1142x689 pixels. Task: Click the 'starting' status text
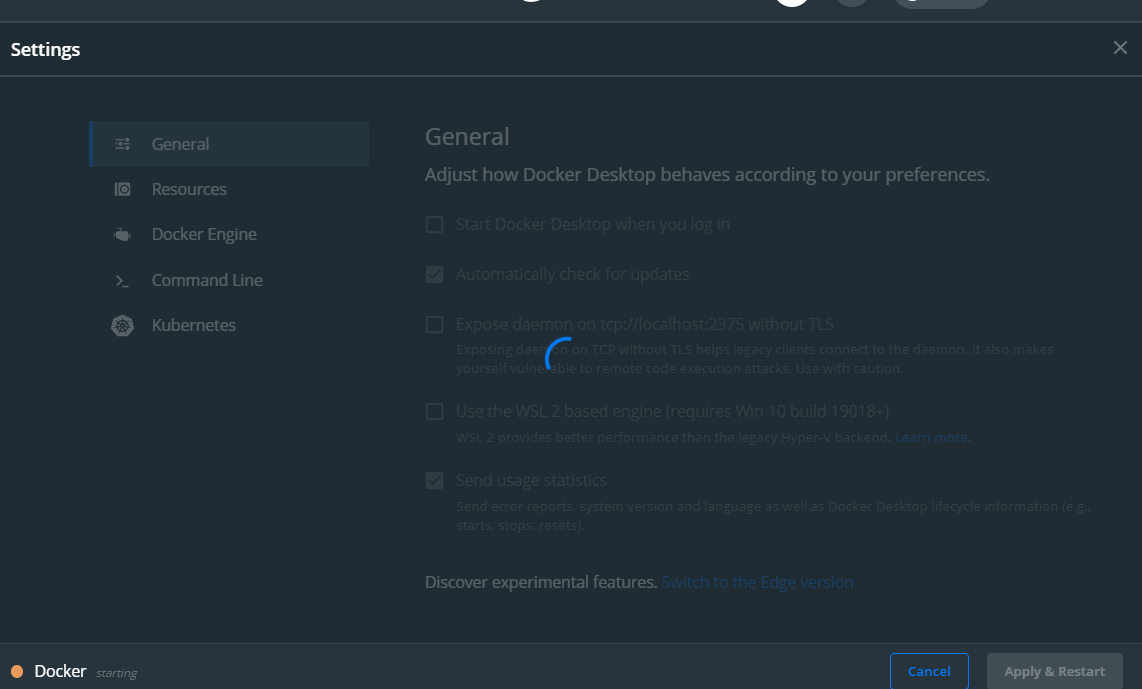point(117,674)
